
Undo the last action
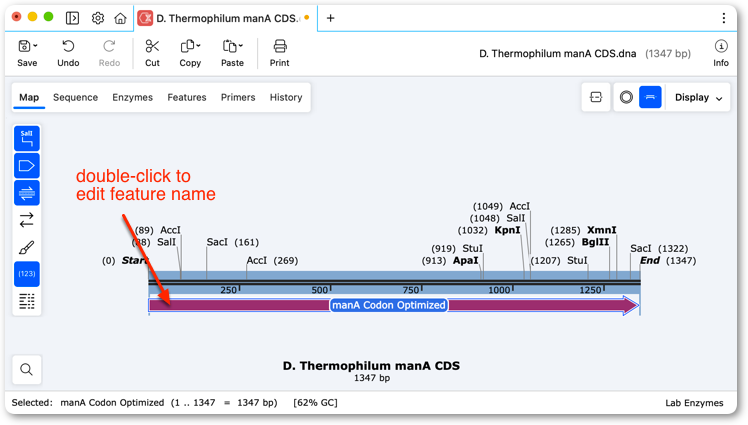68,52
